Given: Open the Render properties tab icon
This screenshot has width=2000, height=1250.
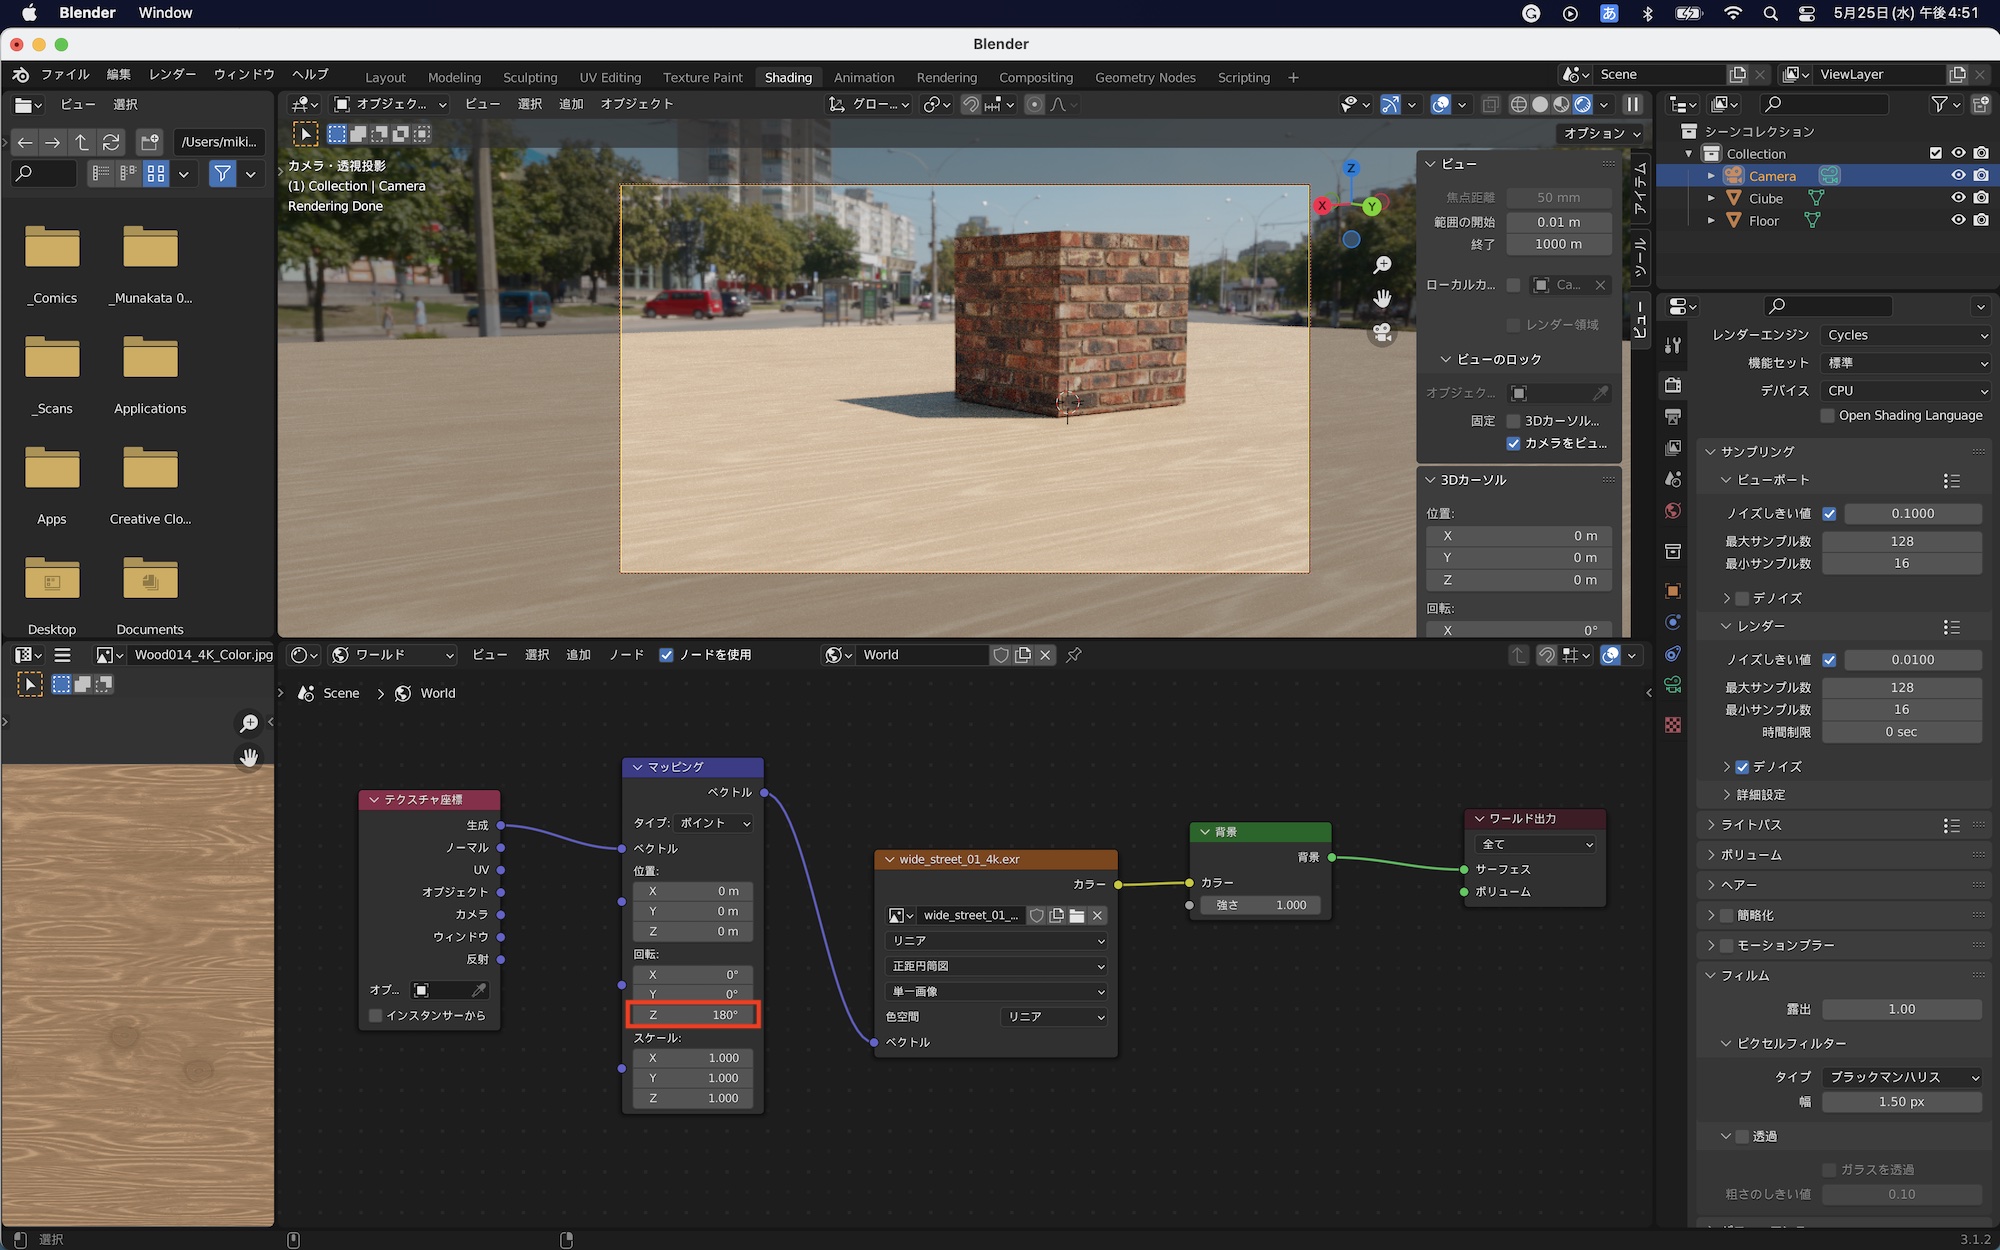Looking at the screenshot, I should pos(1673,384).
